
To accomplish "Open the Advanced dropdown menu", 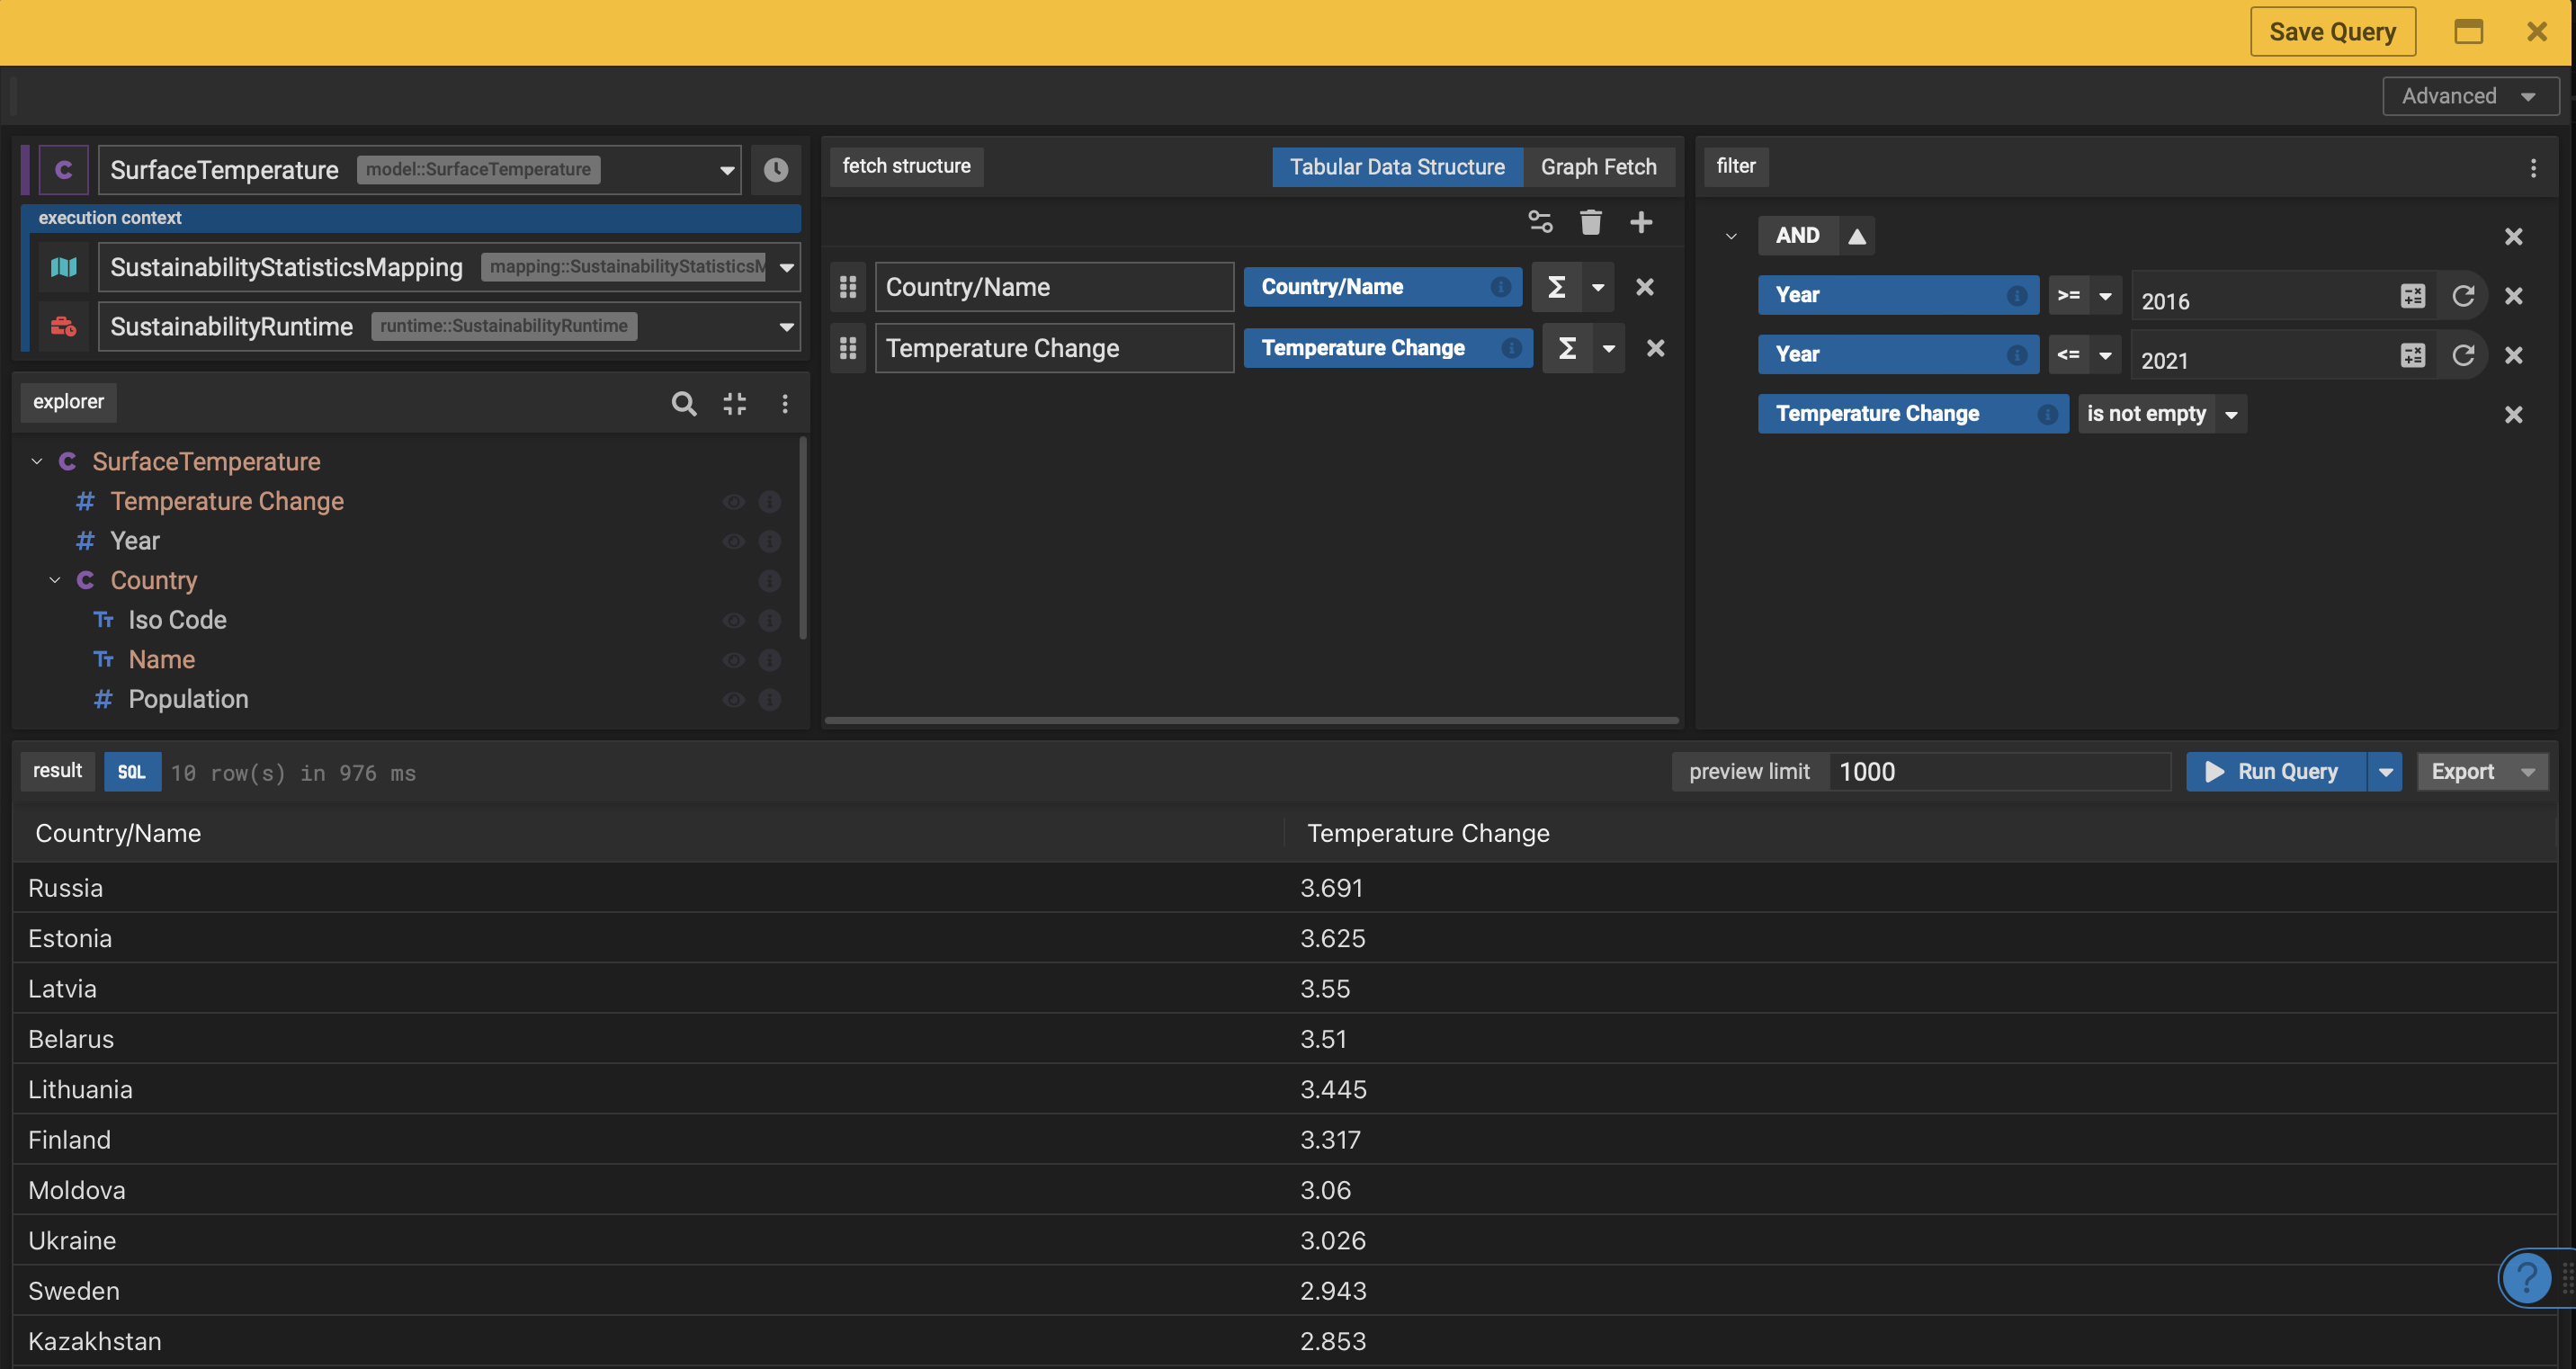I will 2470,96.
